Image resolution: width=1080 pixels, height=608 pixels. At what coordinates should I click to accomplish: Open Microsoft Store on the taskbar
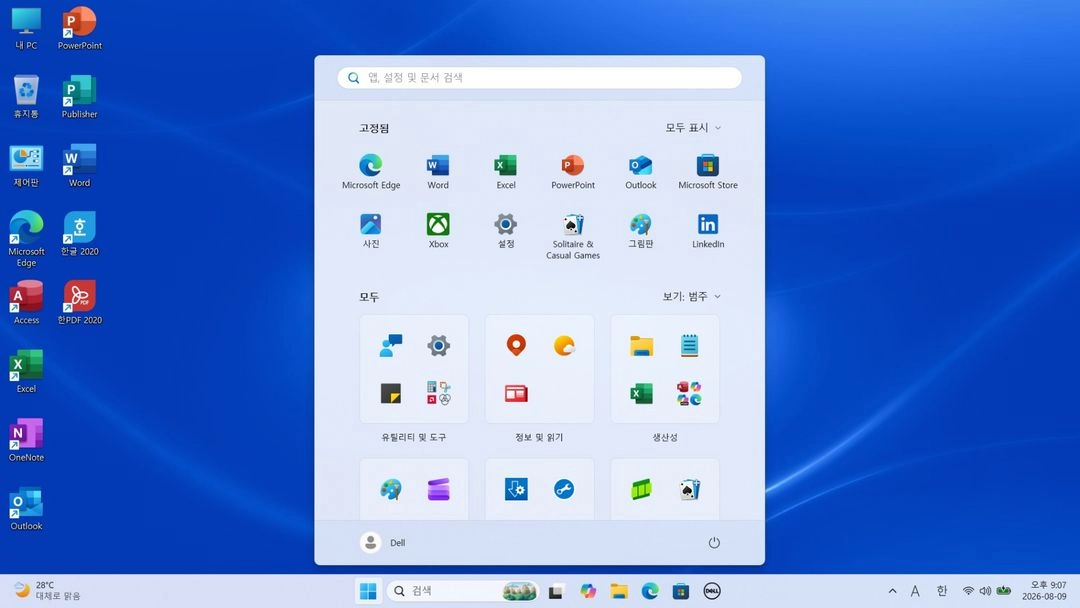click(681, 591)
